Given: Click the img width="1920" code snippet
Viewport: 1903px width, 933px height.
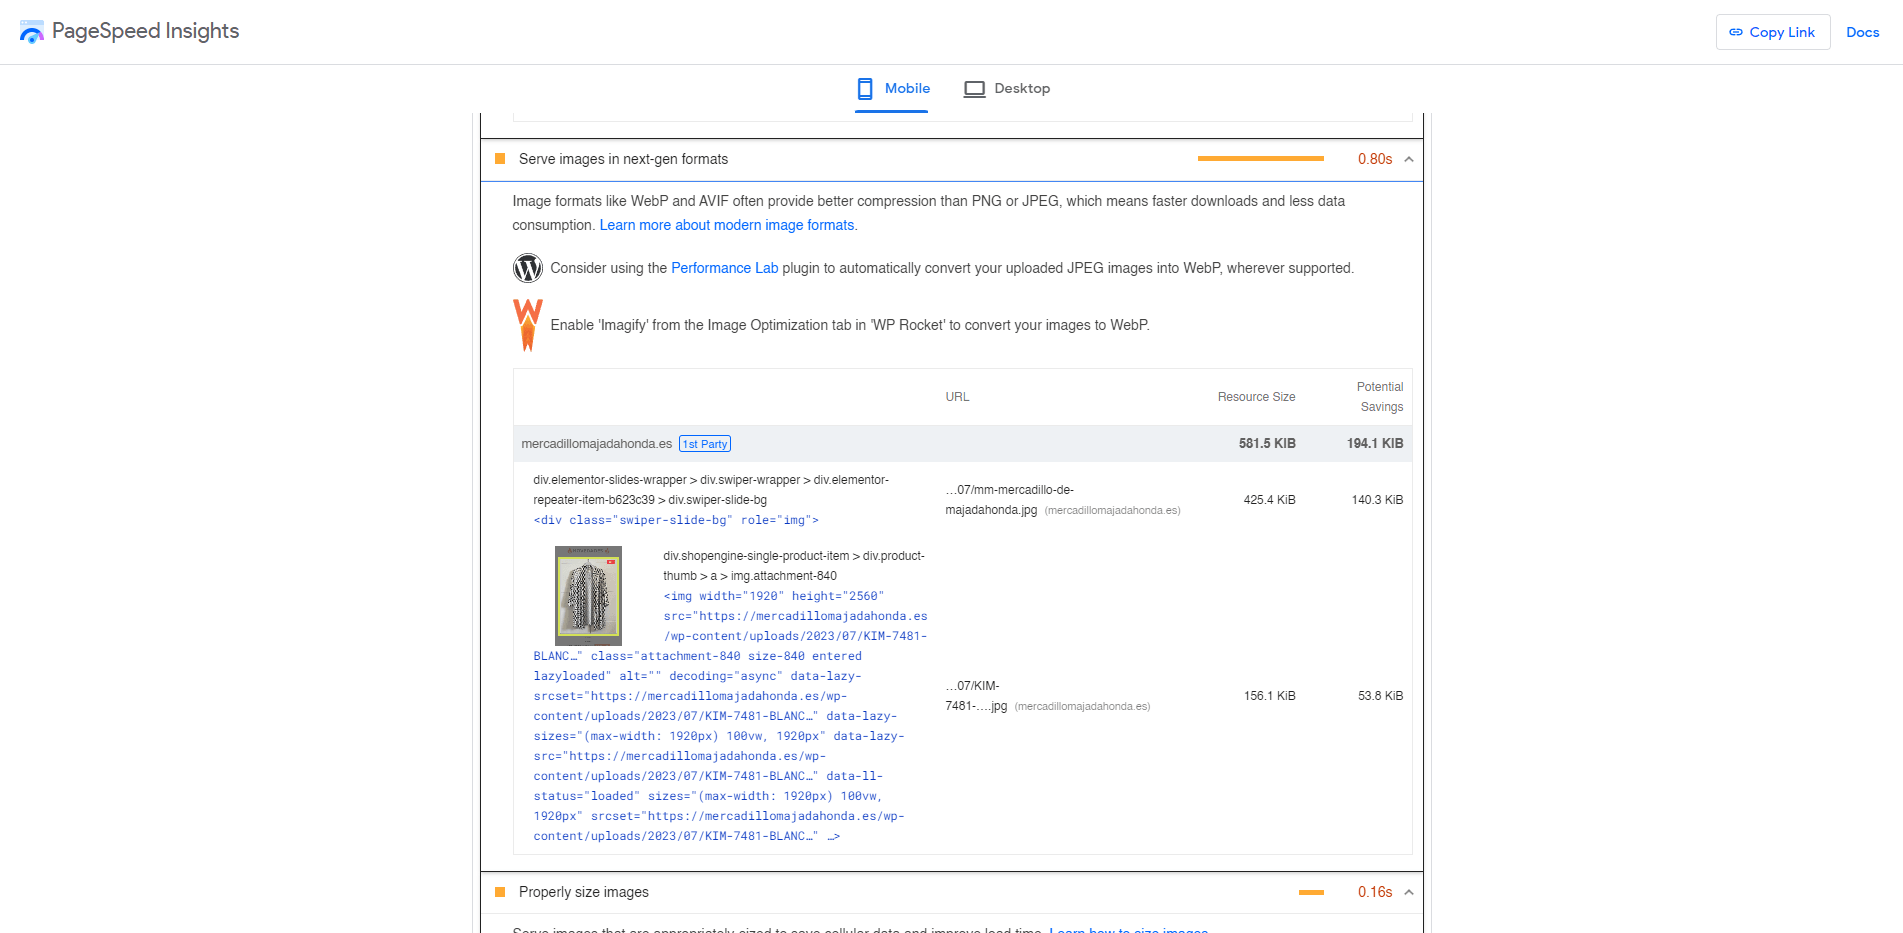Looking at the screenshot, I should tap(730, 716).
